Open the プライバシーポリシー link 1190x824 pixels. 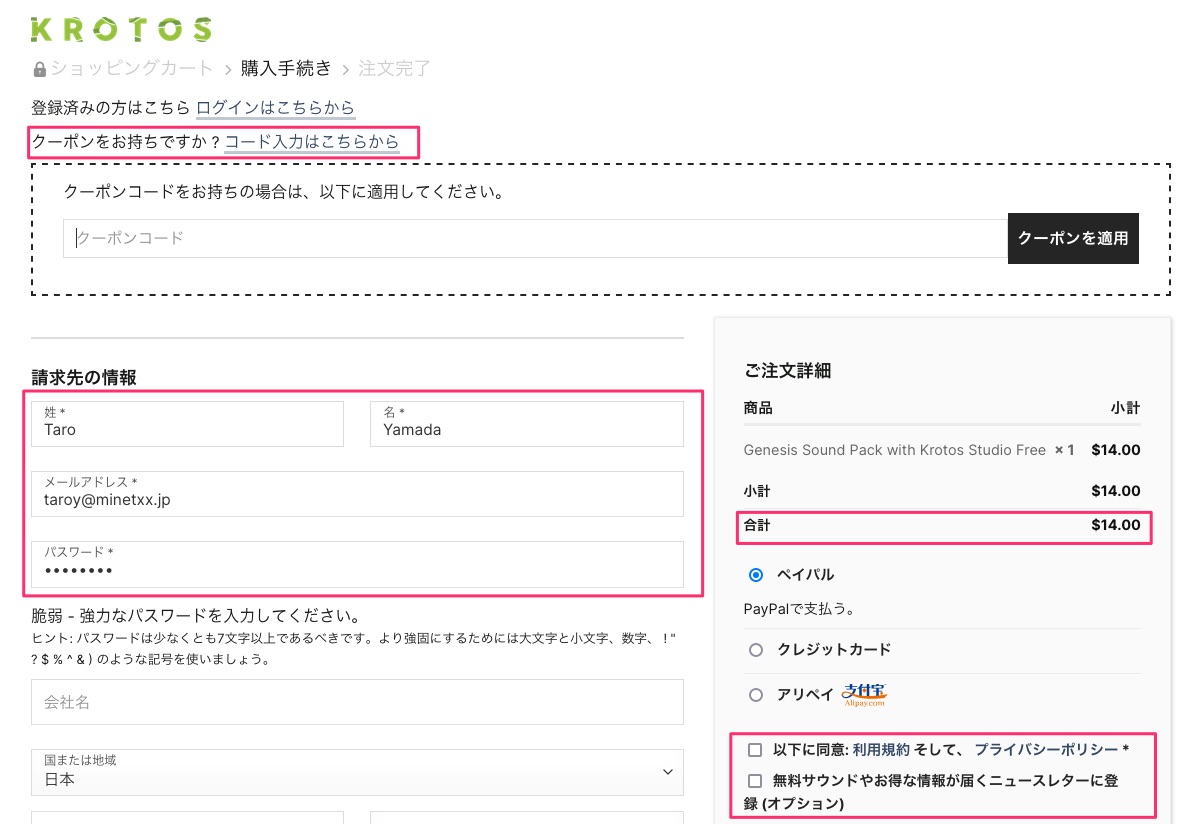pos(1047,750)
